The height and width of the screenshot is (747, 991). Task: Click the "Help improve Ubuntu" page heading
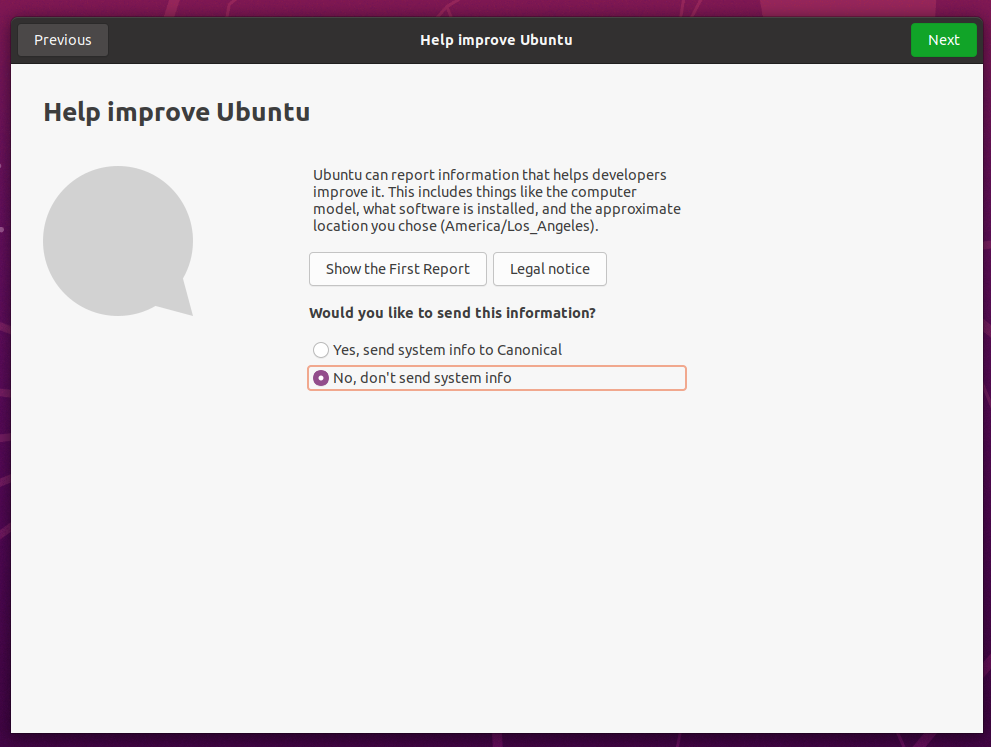tap(176, 112)
